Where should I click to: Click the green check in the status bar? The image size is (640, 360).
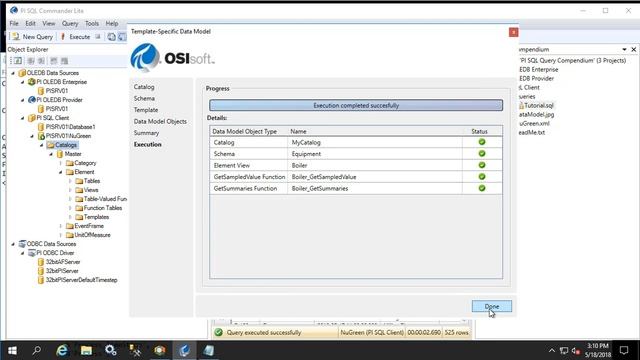click(x=218, y=333)
